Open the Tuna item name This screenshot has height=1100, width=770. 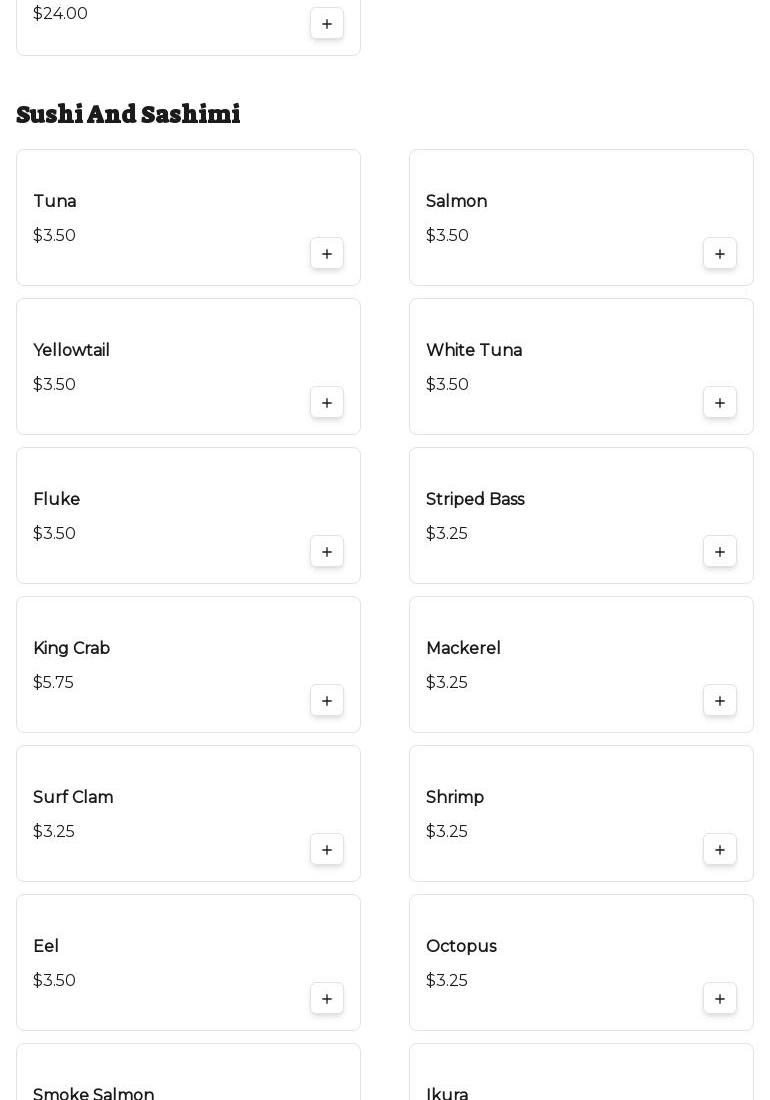pyautogui.click(x=55, y=202)
